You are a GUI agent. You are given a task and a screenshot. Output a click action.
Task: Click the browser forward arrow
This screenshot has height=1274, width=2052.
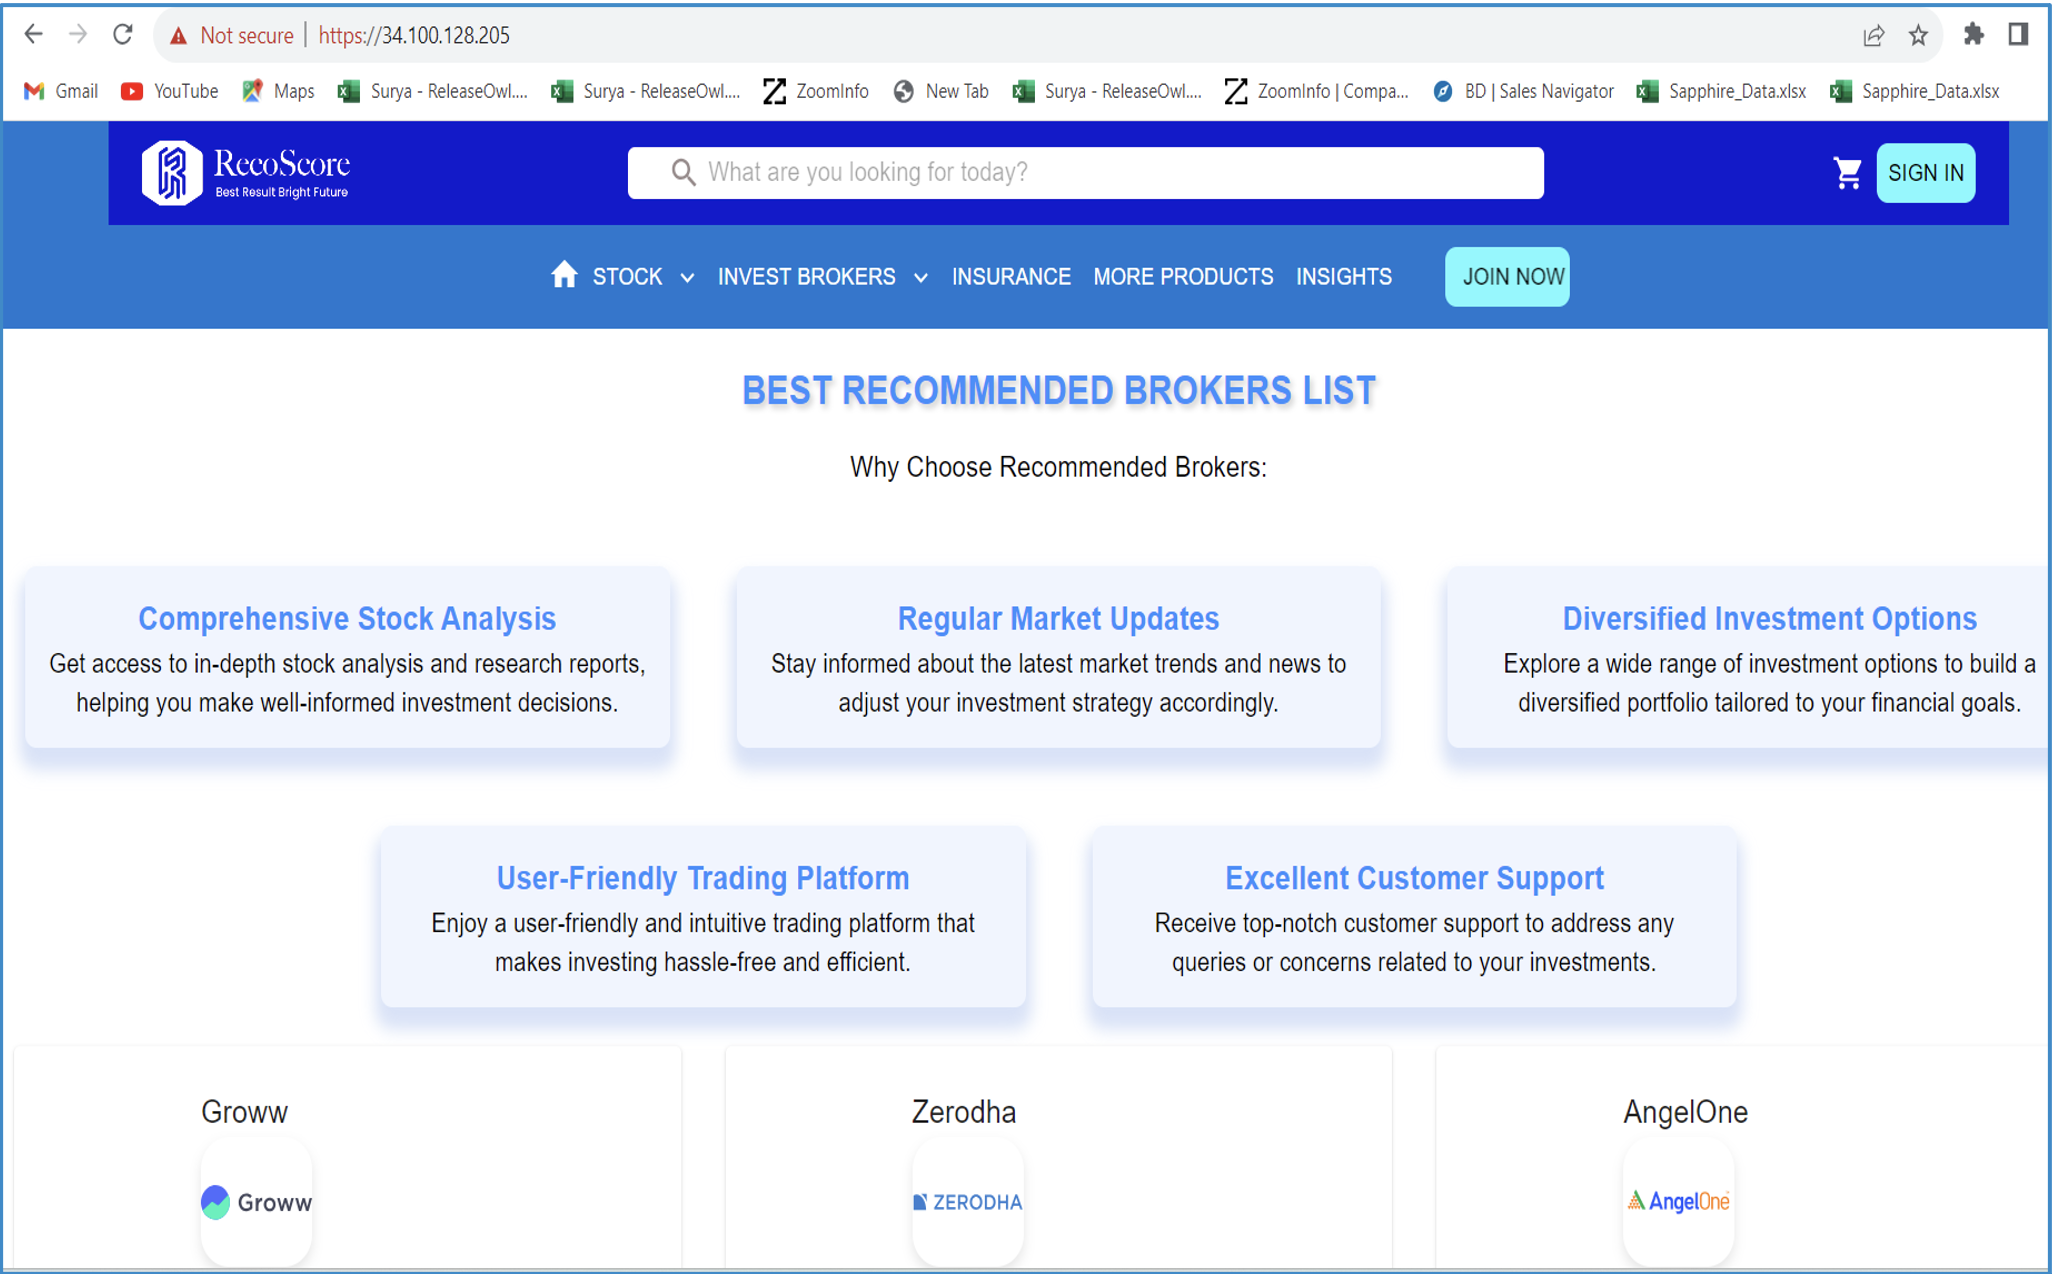[78, 35]
